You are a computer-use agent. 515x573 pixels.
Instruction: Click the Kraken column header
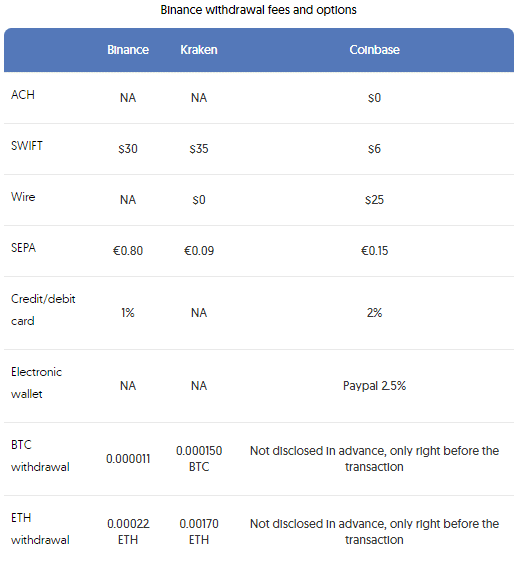199,50
